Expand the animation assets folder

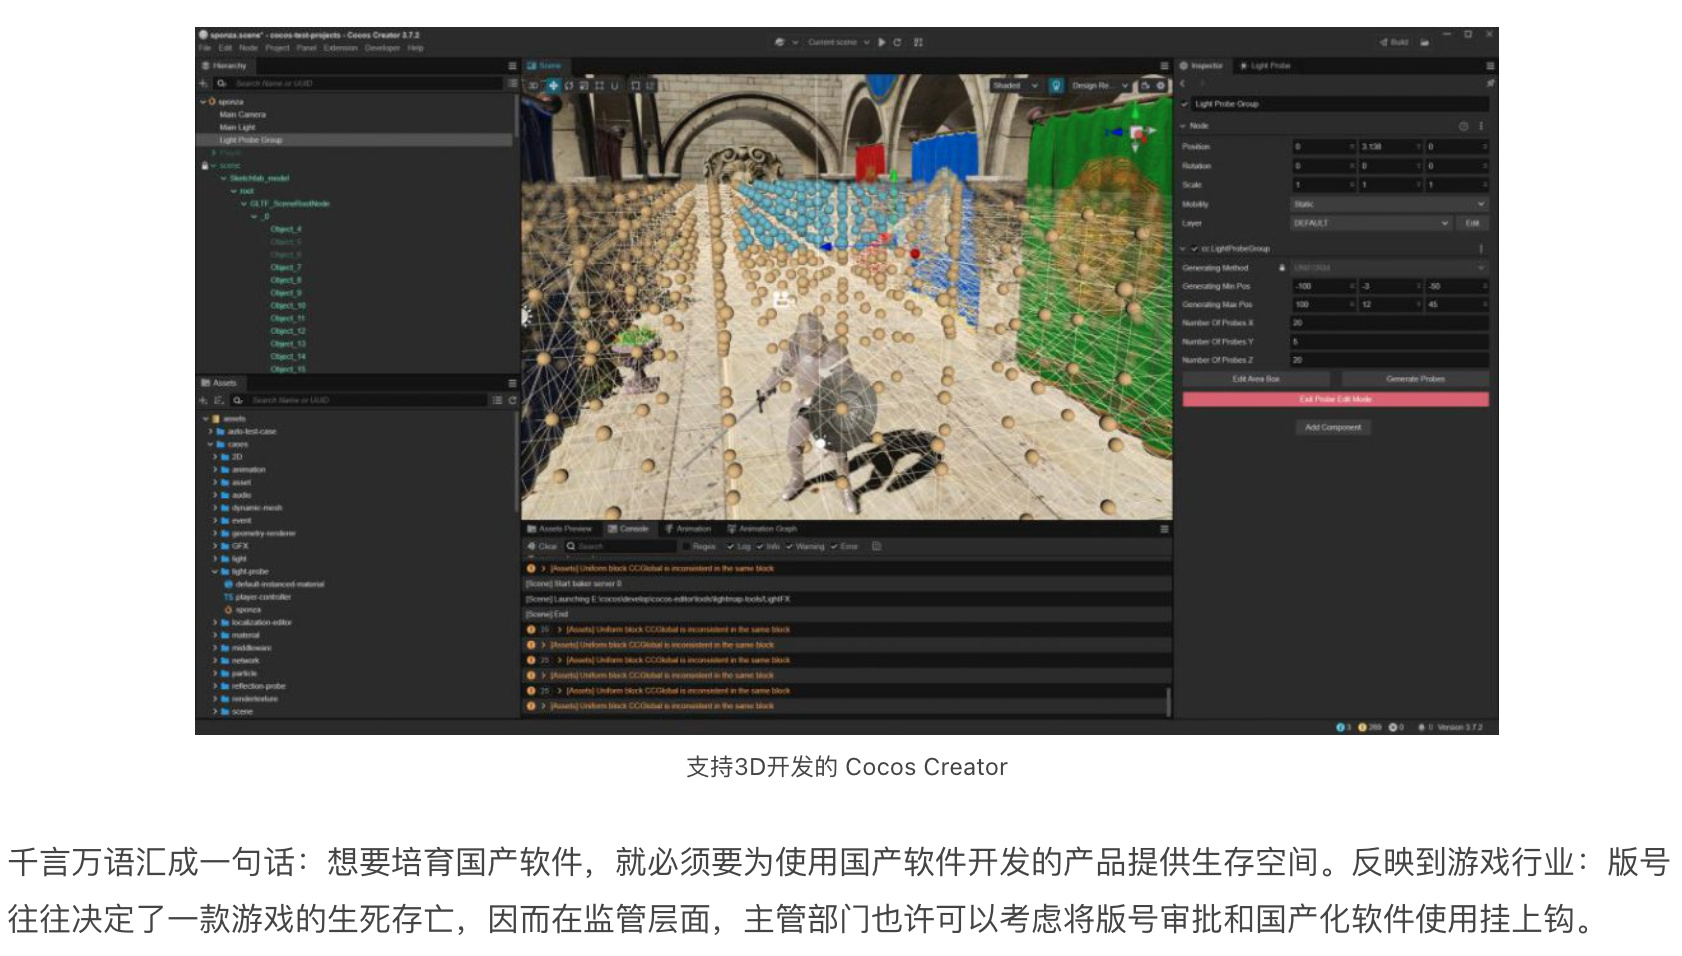coord(213,470)
